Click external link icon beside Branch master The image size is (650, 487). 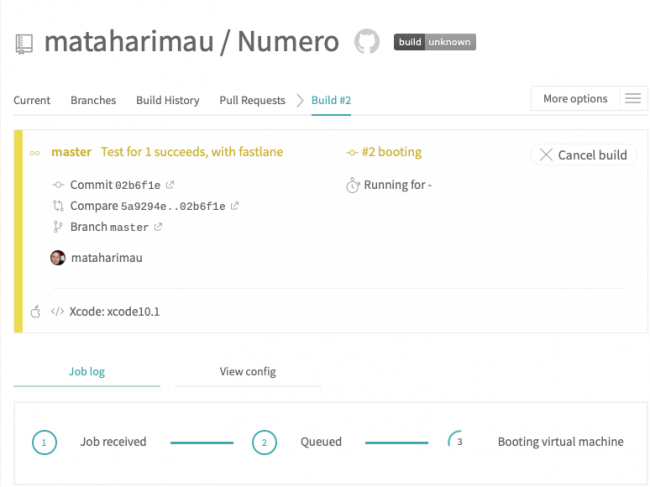pyautogui.click(x=158, y=227)
